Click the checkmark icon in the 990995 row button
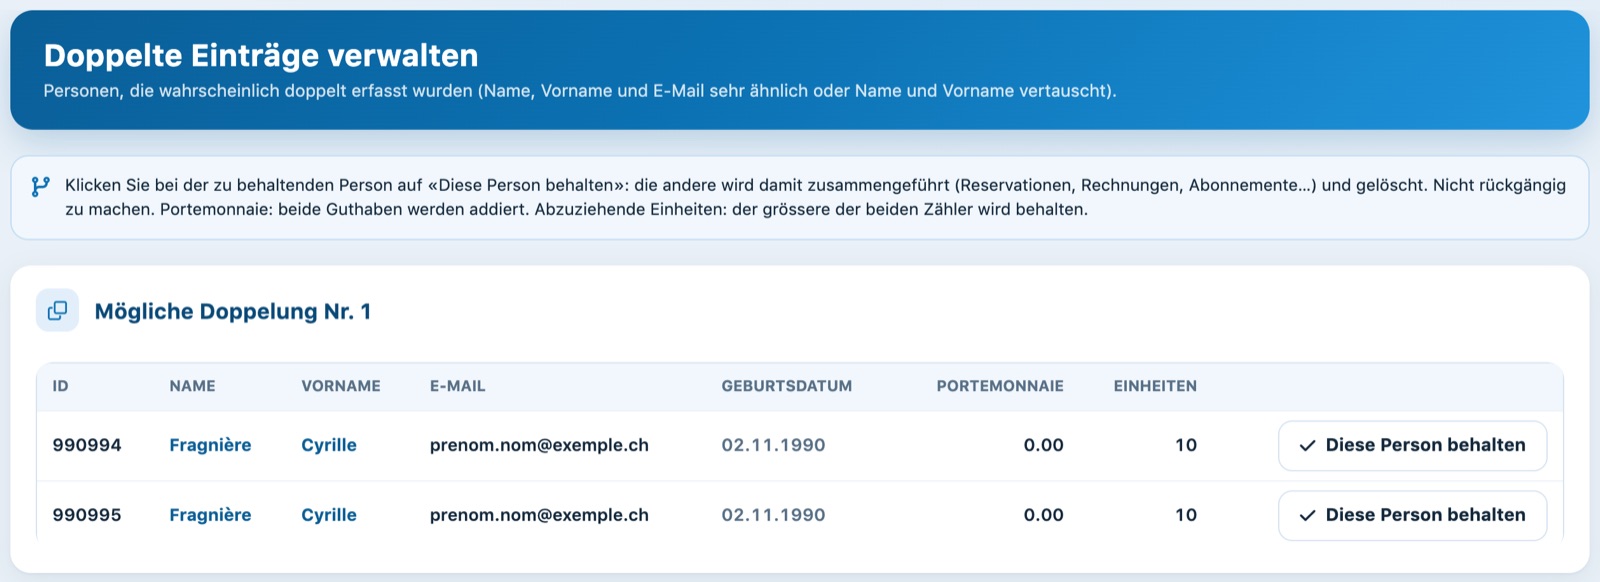 pyautogui.click(x=1307, y=516)
